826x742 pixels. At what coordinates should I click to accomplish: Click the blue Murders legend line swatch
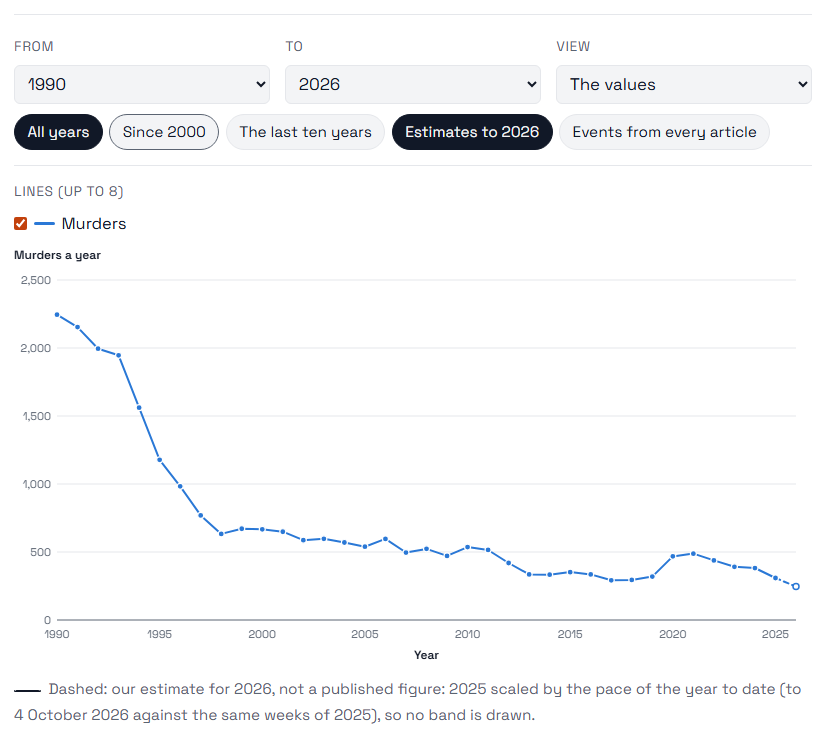pyautogui.click(x=44, y=224)
